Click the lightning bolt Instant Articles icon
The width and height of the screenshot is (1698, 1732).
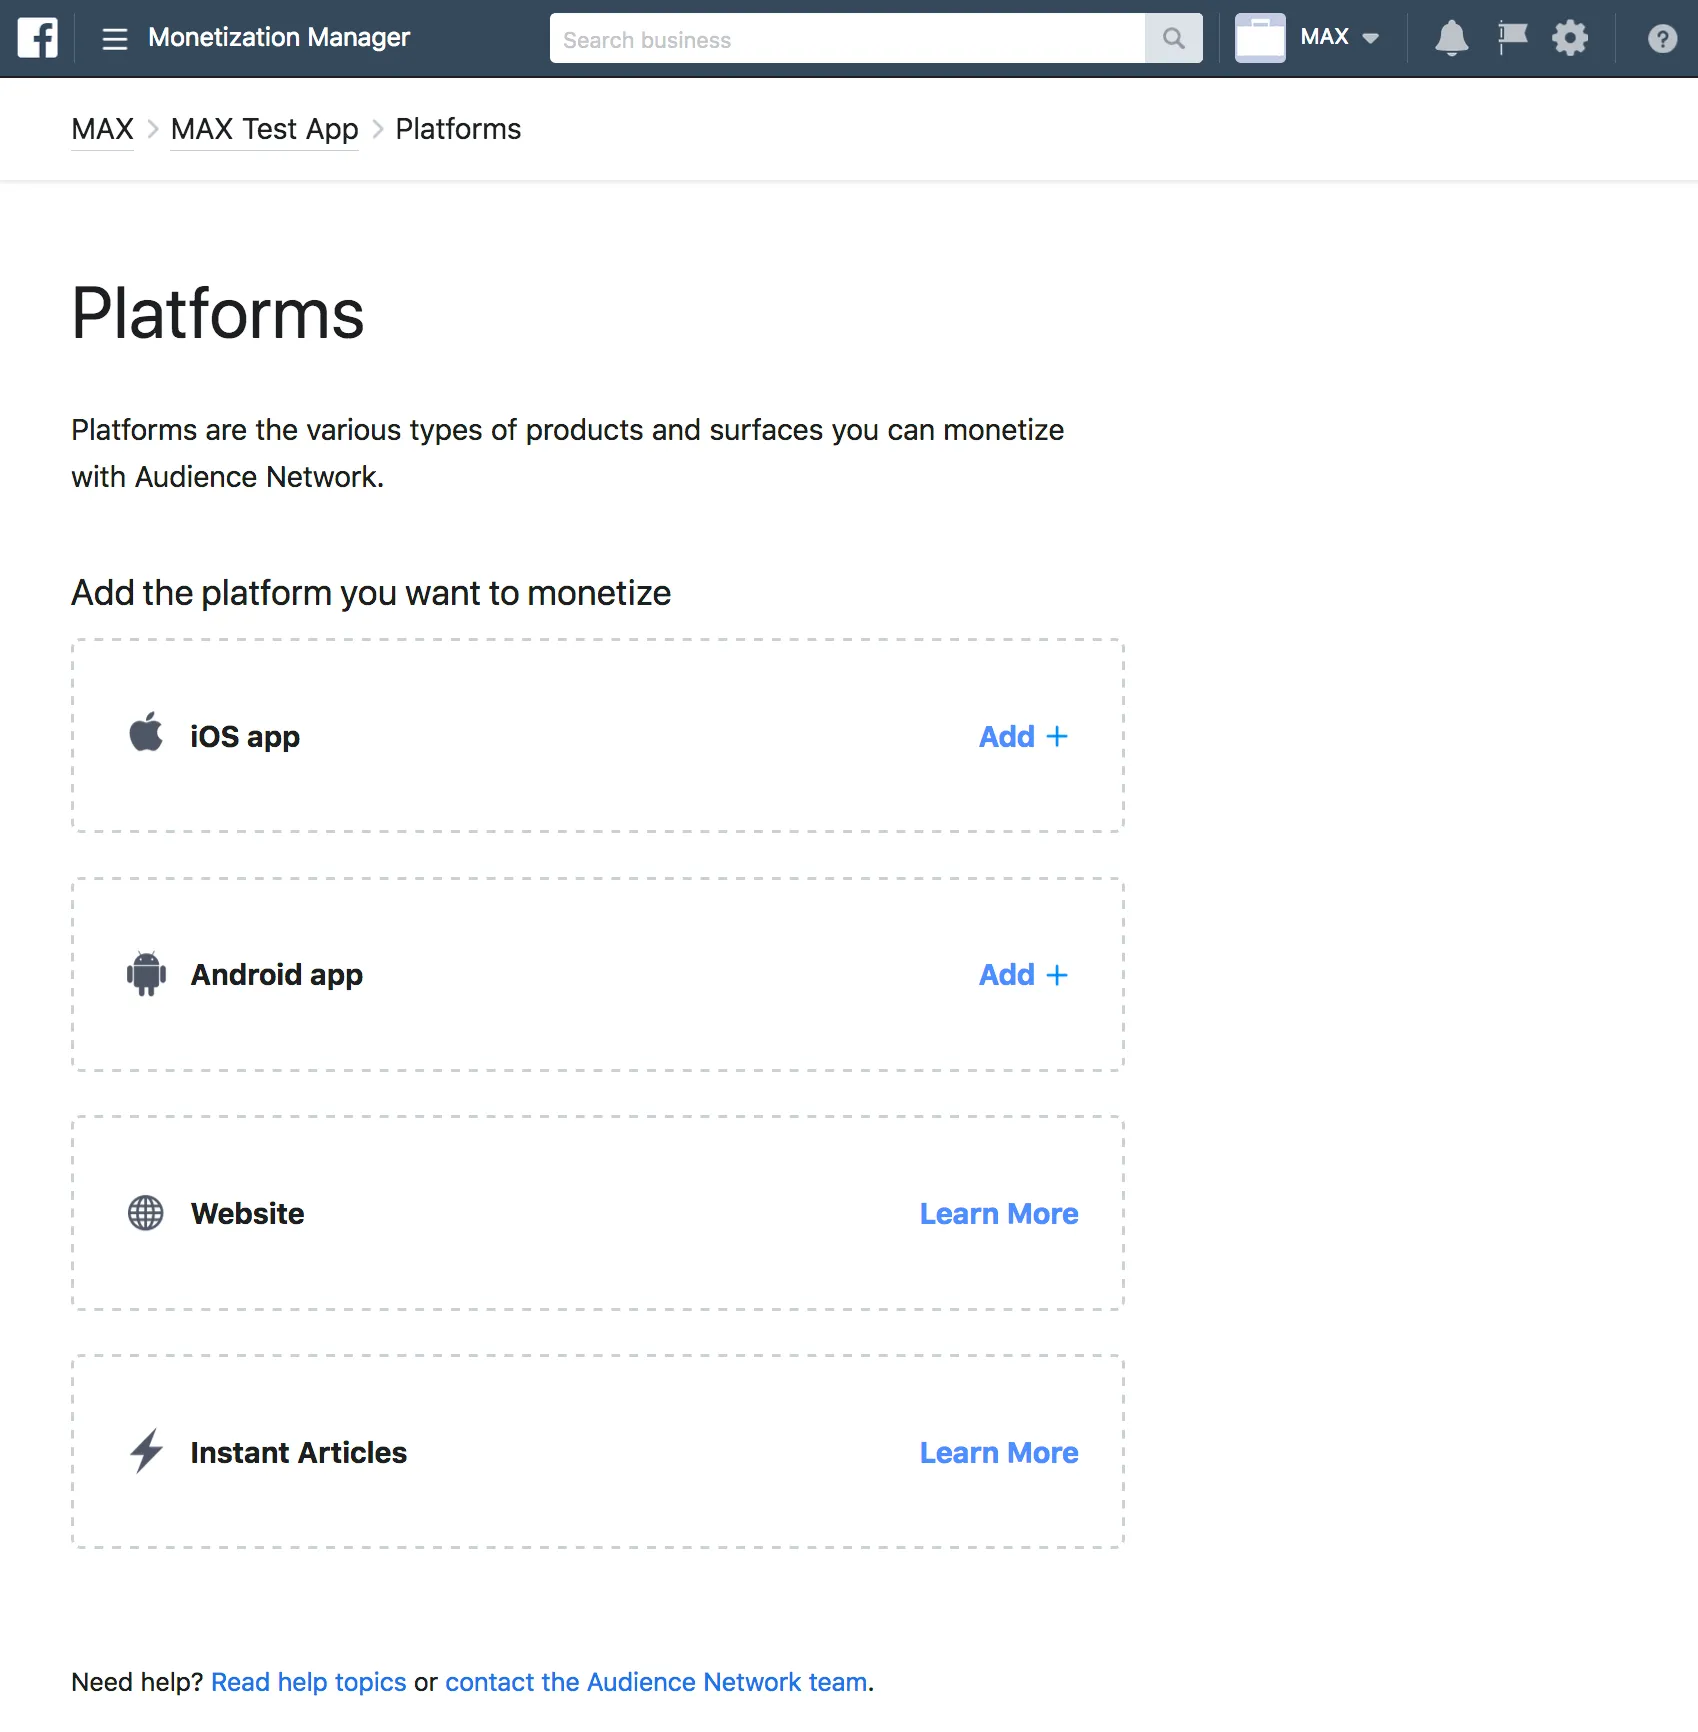click(x=145, y=1452)
